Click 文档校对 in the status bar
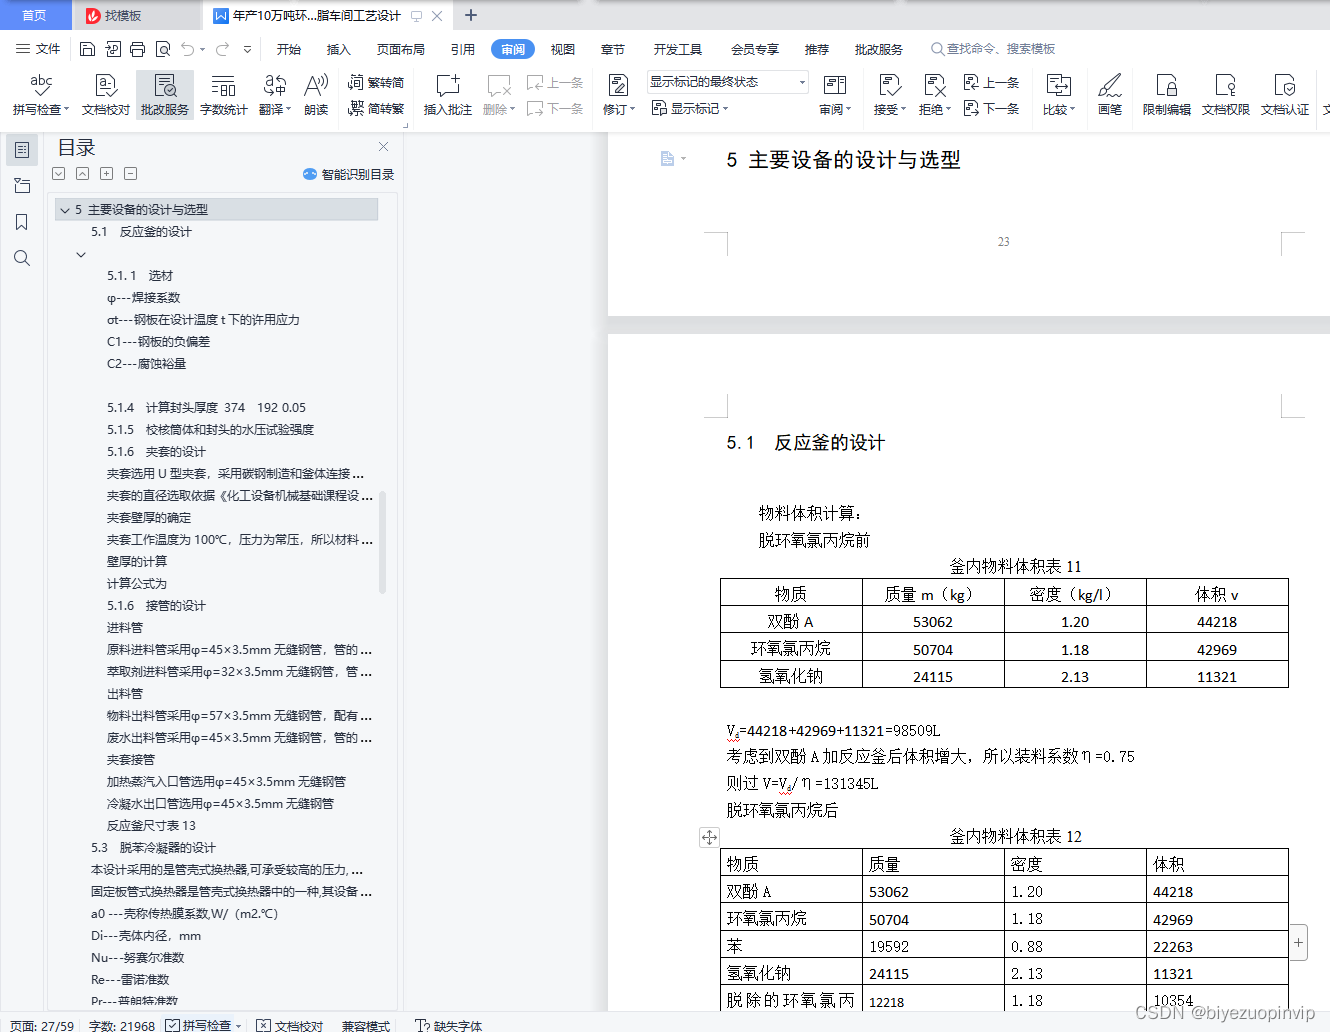This screenshot has width=1330, height=1032. click(289, 1025)
